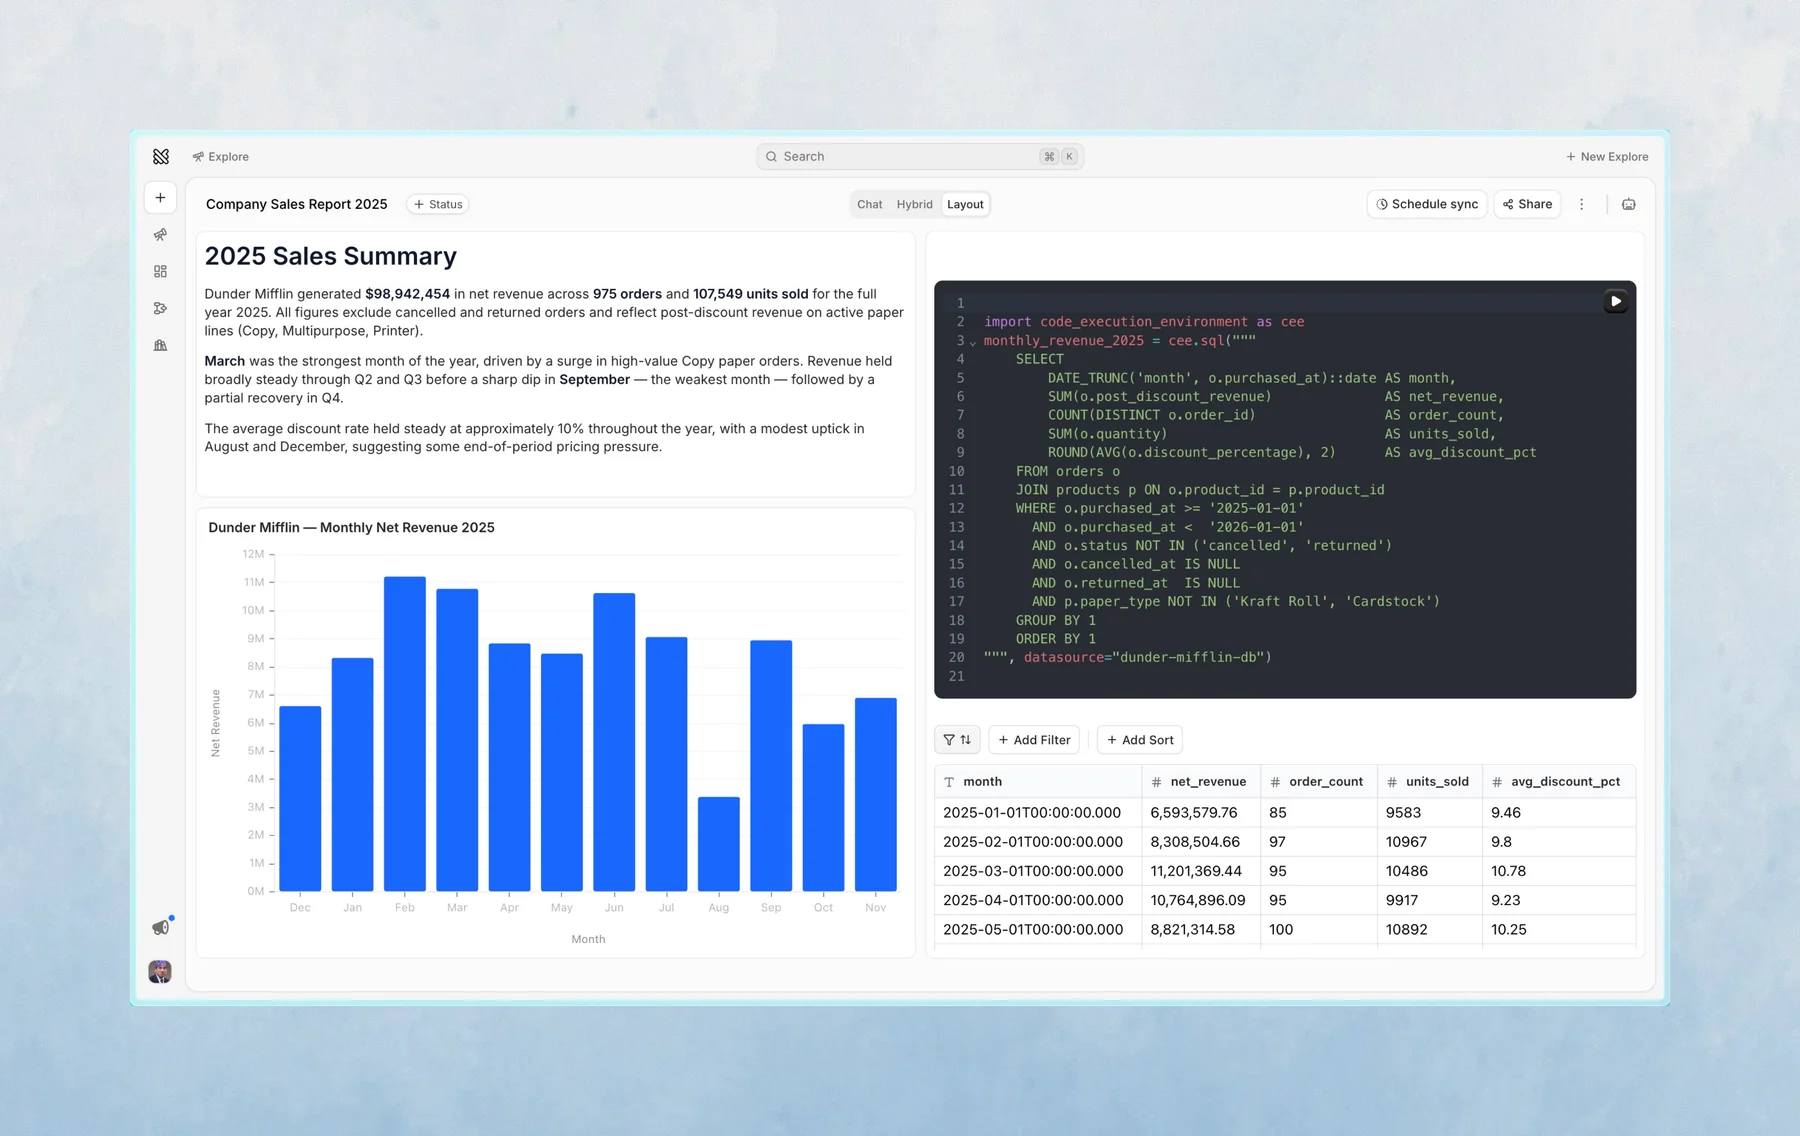Click the order_count column header
This screenshot has width=1800, height=1136.
(1319, 782)
